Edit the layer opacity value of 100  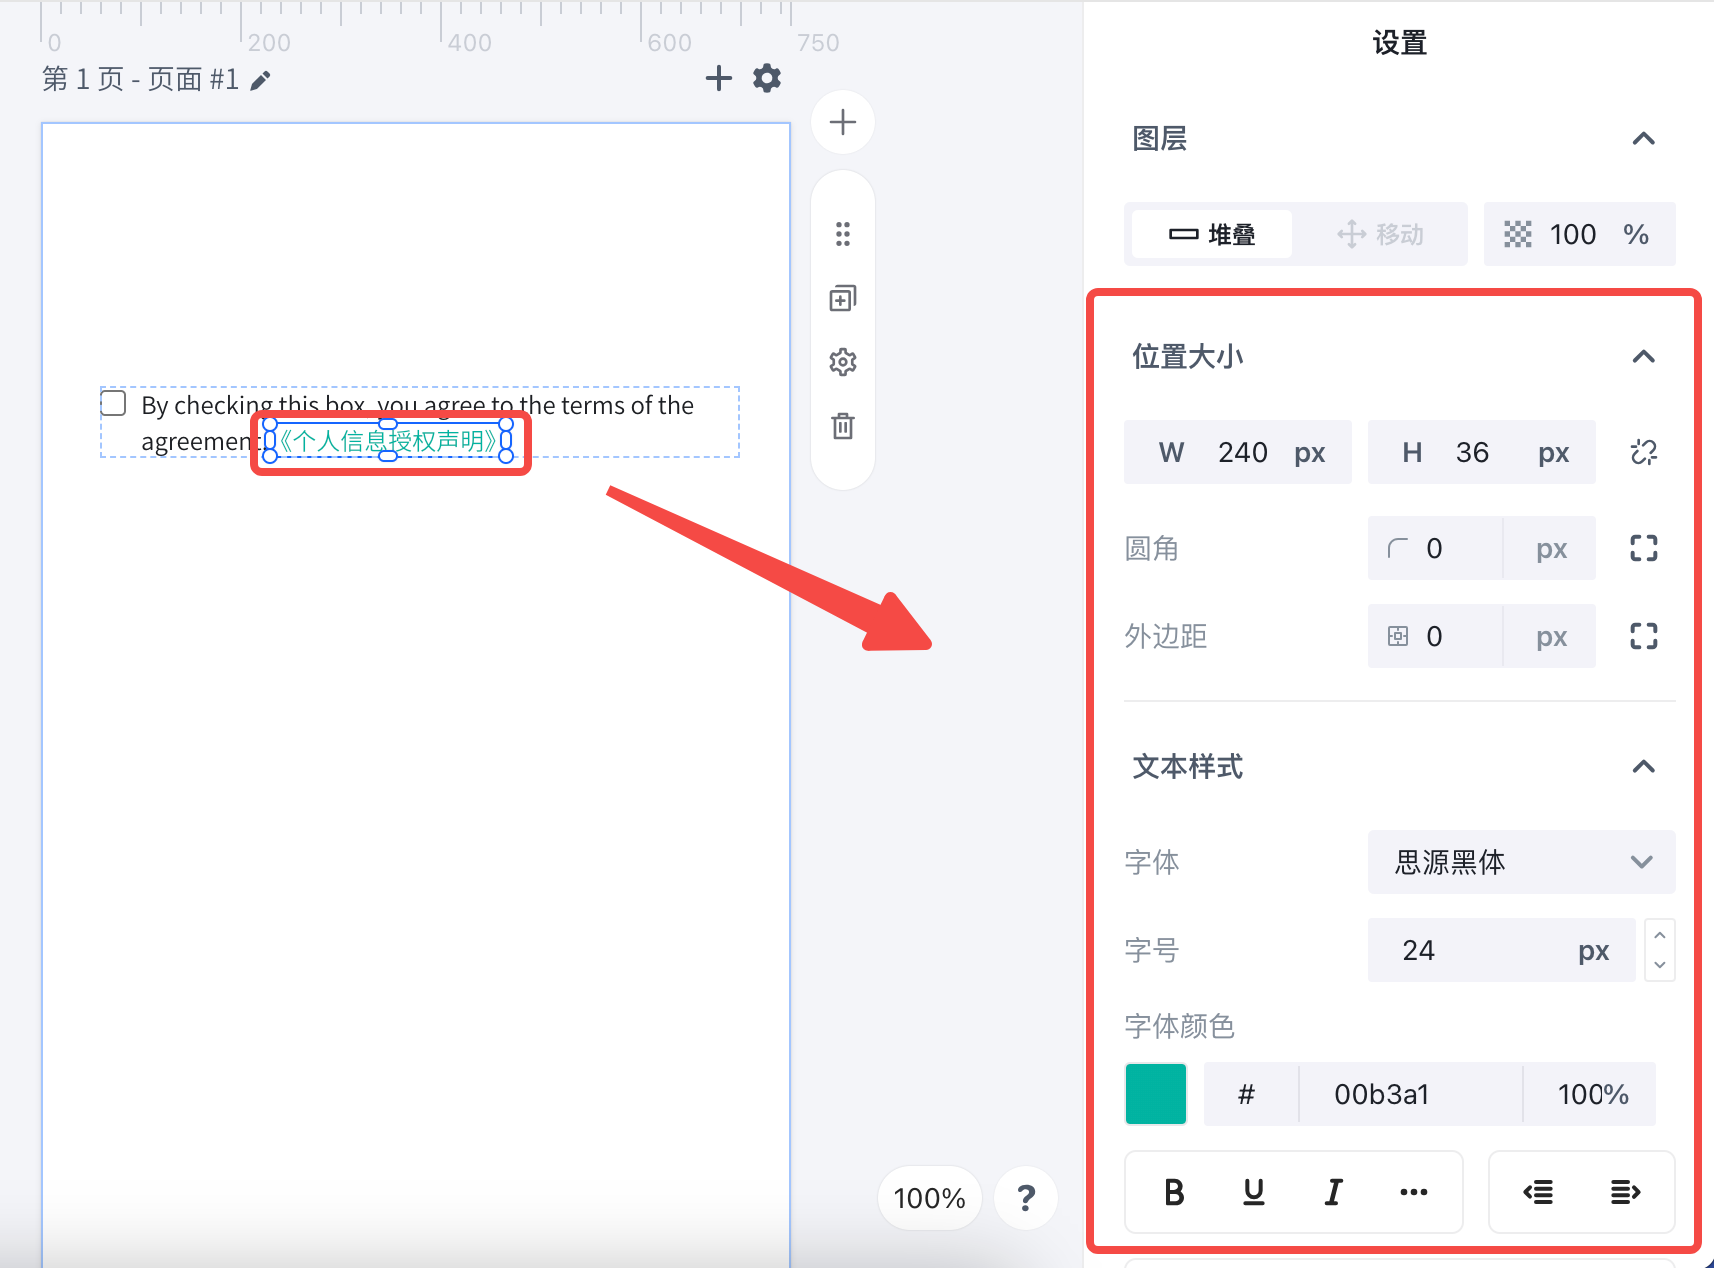pyautogui.click(x=1572, y=234)
